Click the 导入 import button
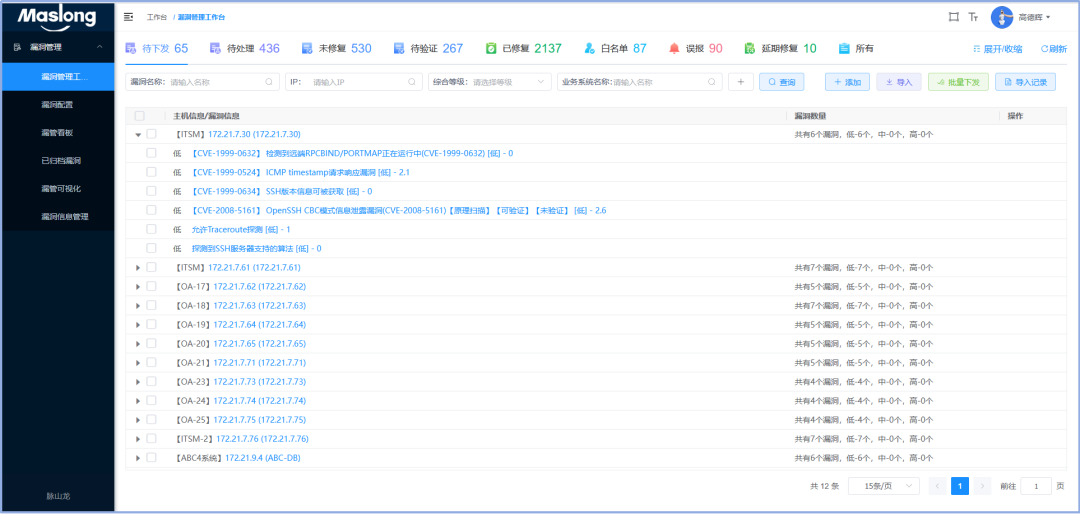 pos(899,82)
